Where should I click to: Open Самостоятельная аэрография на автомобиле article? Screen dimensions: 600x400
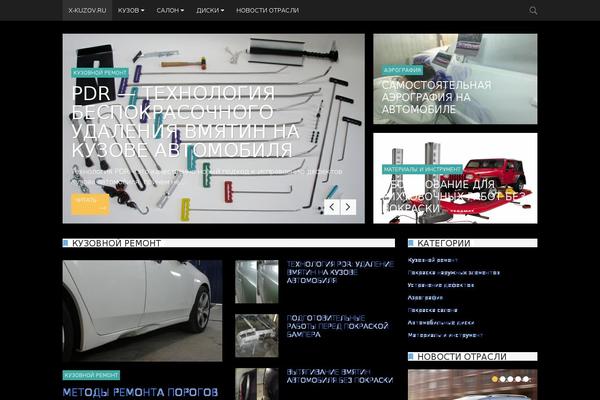tap(436, 97)
